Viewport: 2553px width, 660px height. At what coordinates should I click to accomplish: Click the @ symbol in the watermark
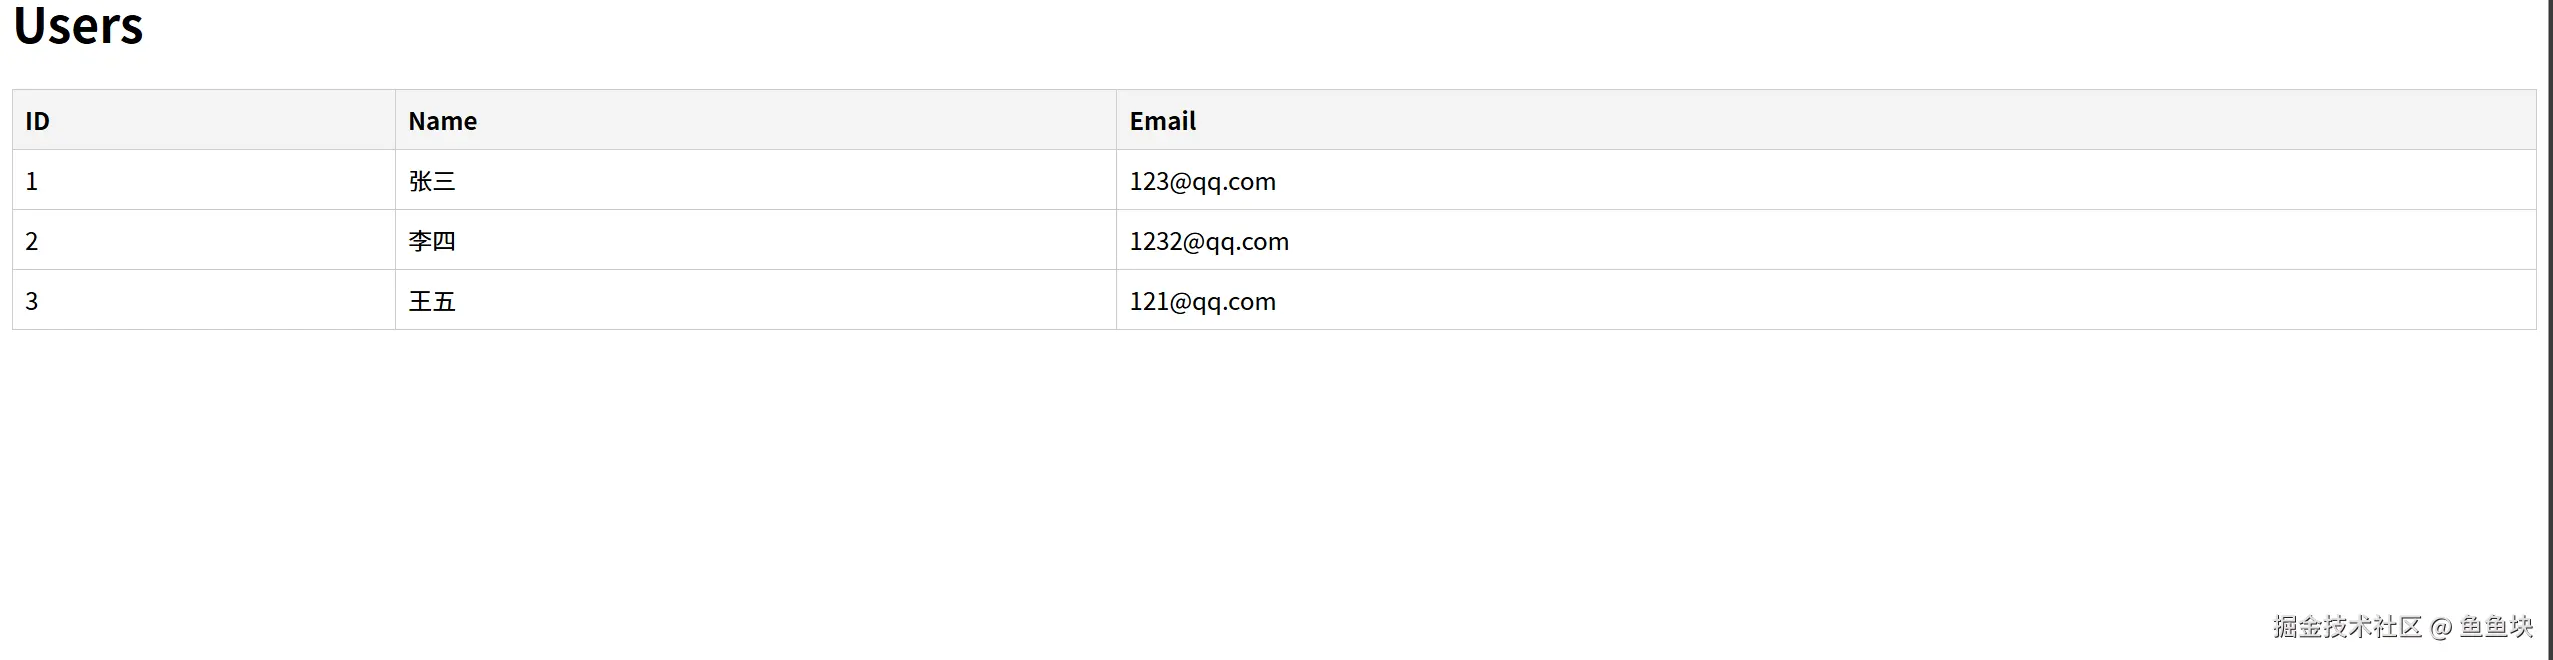2440,628
